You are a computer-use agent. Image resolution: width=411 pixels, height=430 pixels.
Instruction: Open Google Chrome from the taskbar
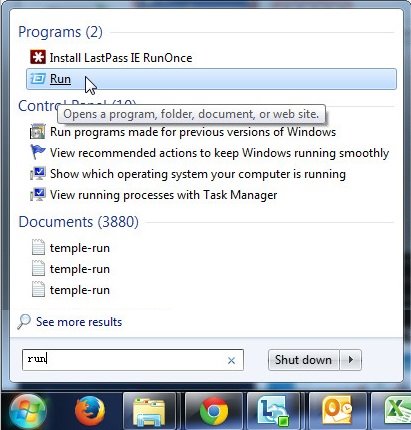click(x=214, y=411)
